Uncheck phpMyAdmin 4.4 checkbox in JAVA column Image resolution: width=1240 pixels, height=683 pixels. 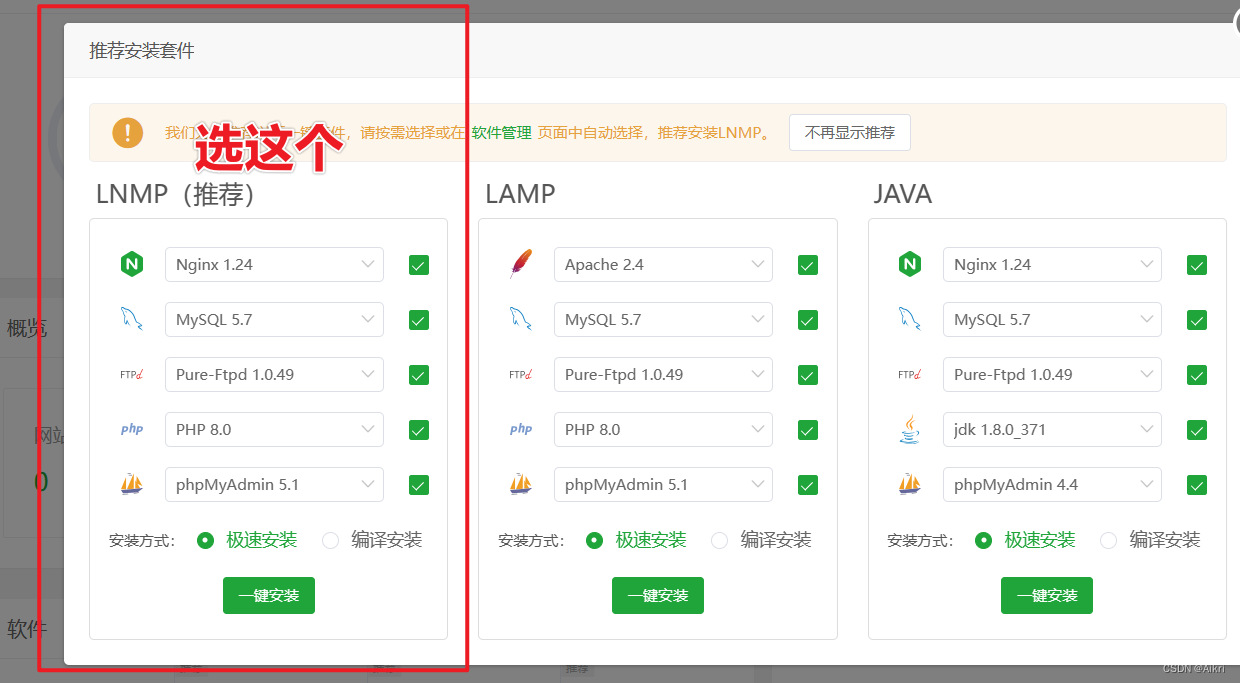pos(1196,484)
